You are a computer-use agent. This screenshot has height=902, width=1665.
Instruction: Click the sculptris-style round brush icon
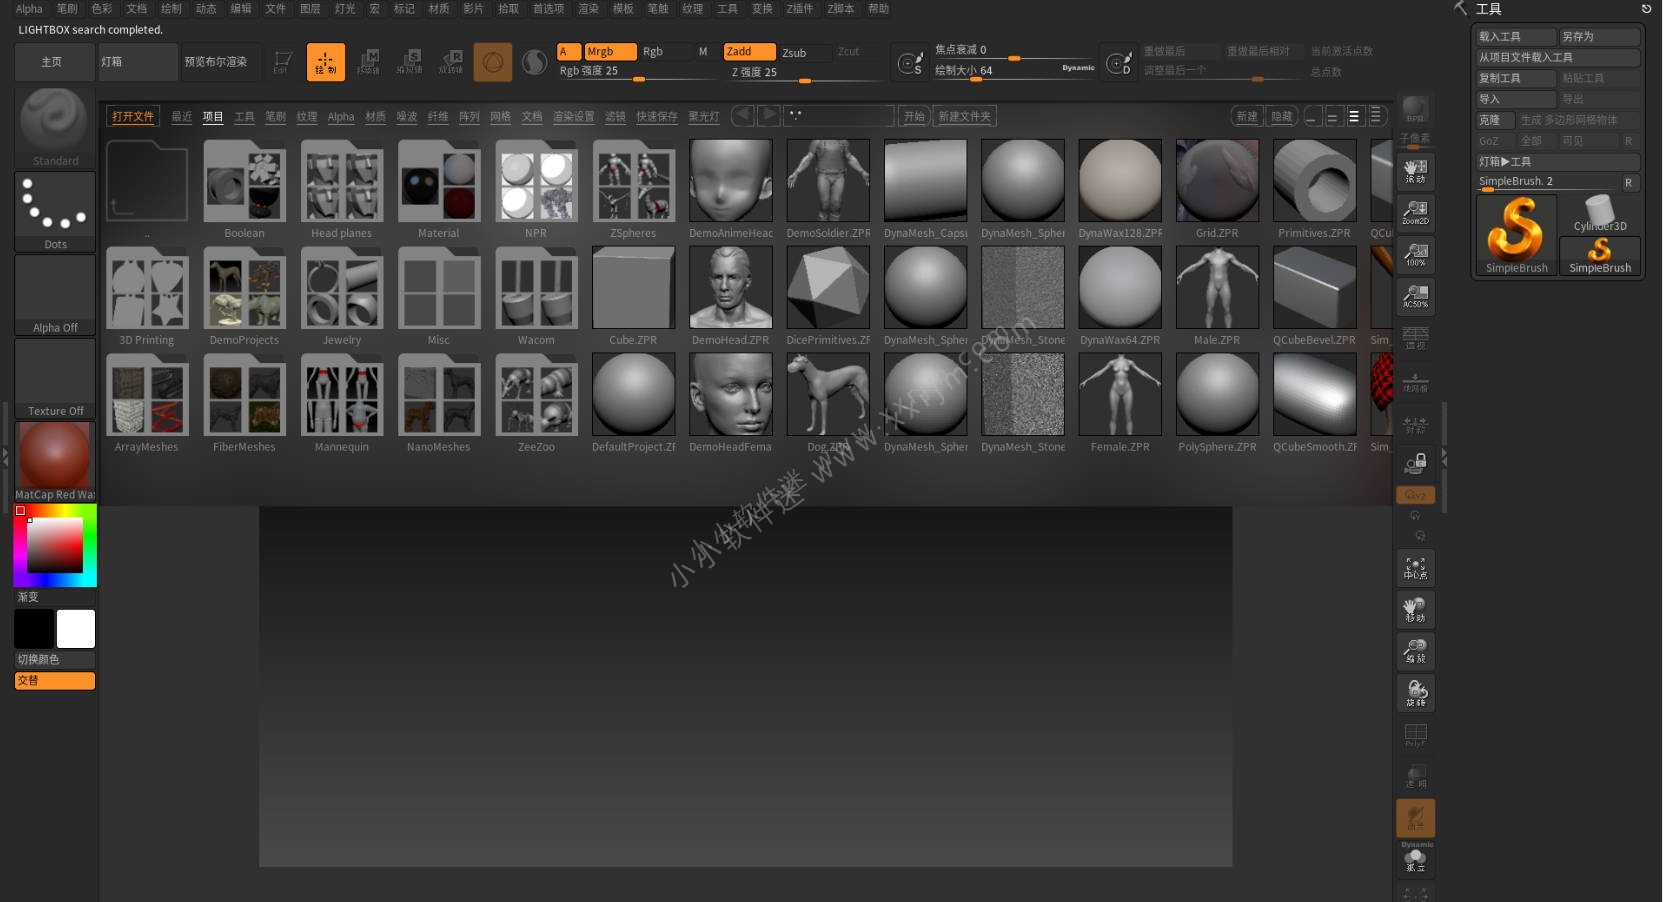[x=535, y=62]
